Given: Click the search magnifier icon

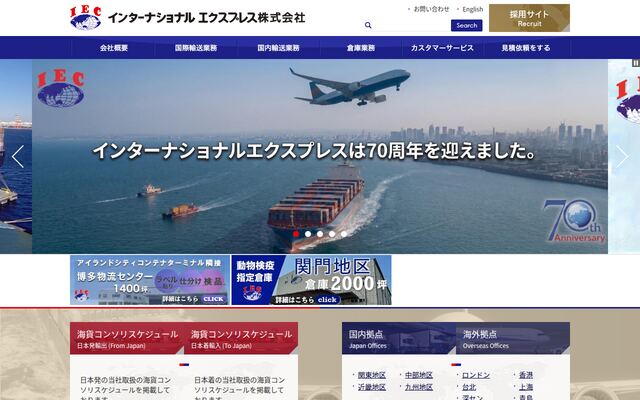Looking at the screenshot, I should coord(368,25).
